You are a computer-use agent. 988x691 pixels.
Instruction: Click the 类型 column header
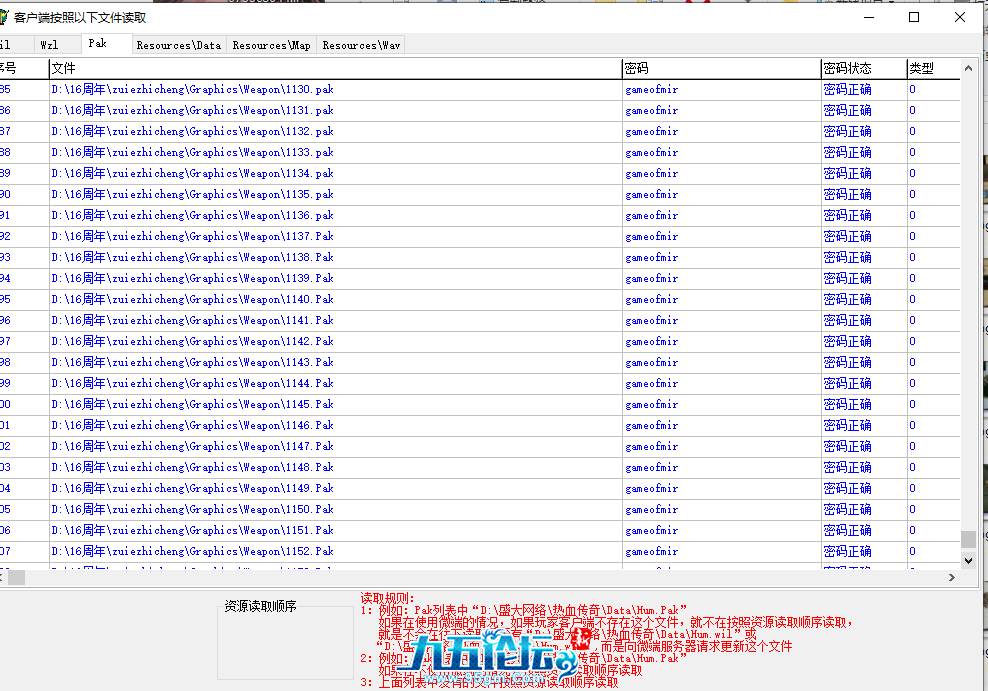click(x=920, y=68)
